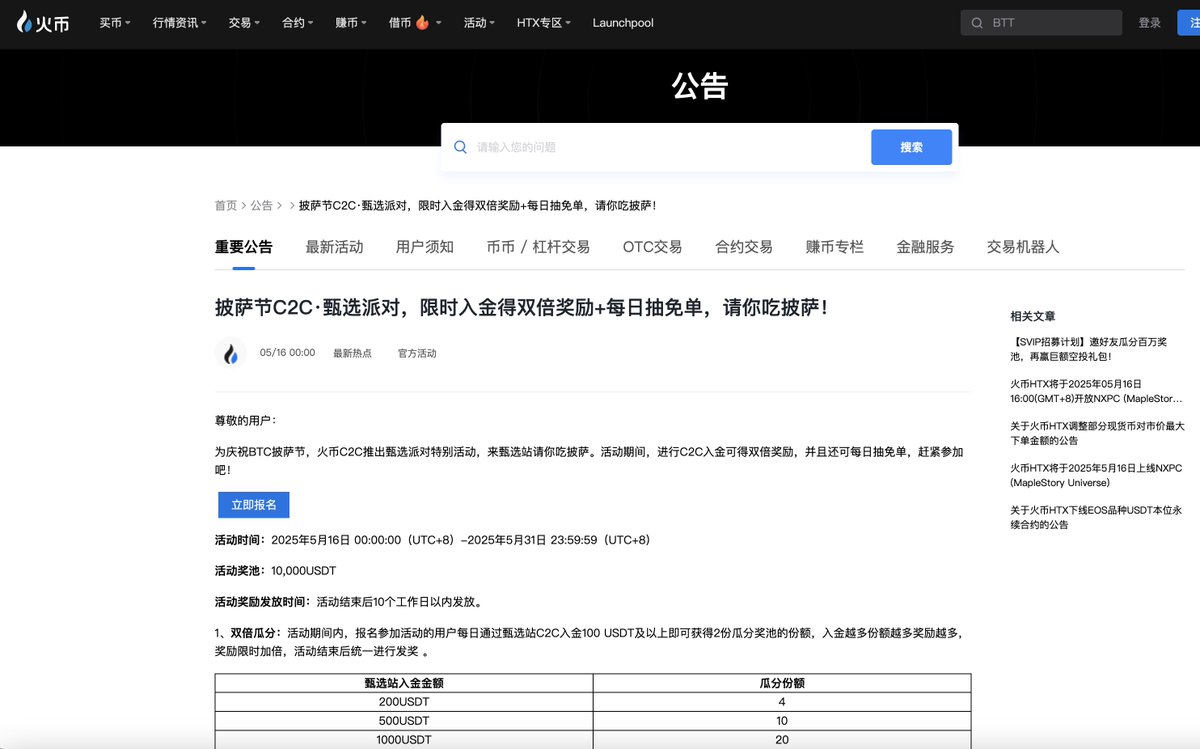
Task: Expand the 赚币 dropdown
Action: [351, 23]
